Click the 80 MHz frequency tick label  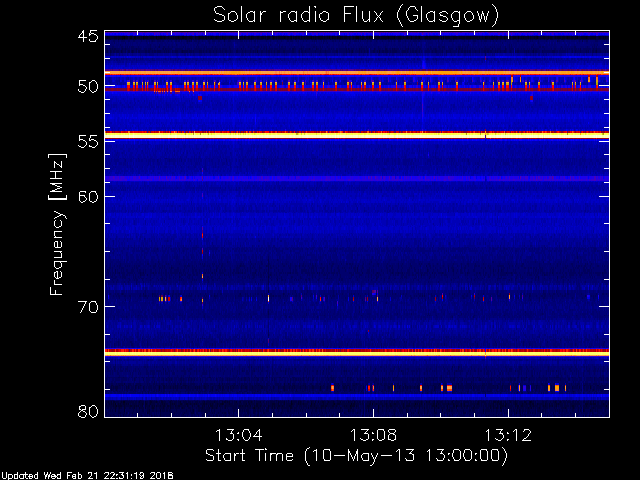(88, 411)
